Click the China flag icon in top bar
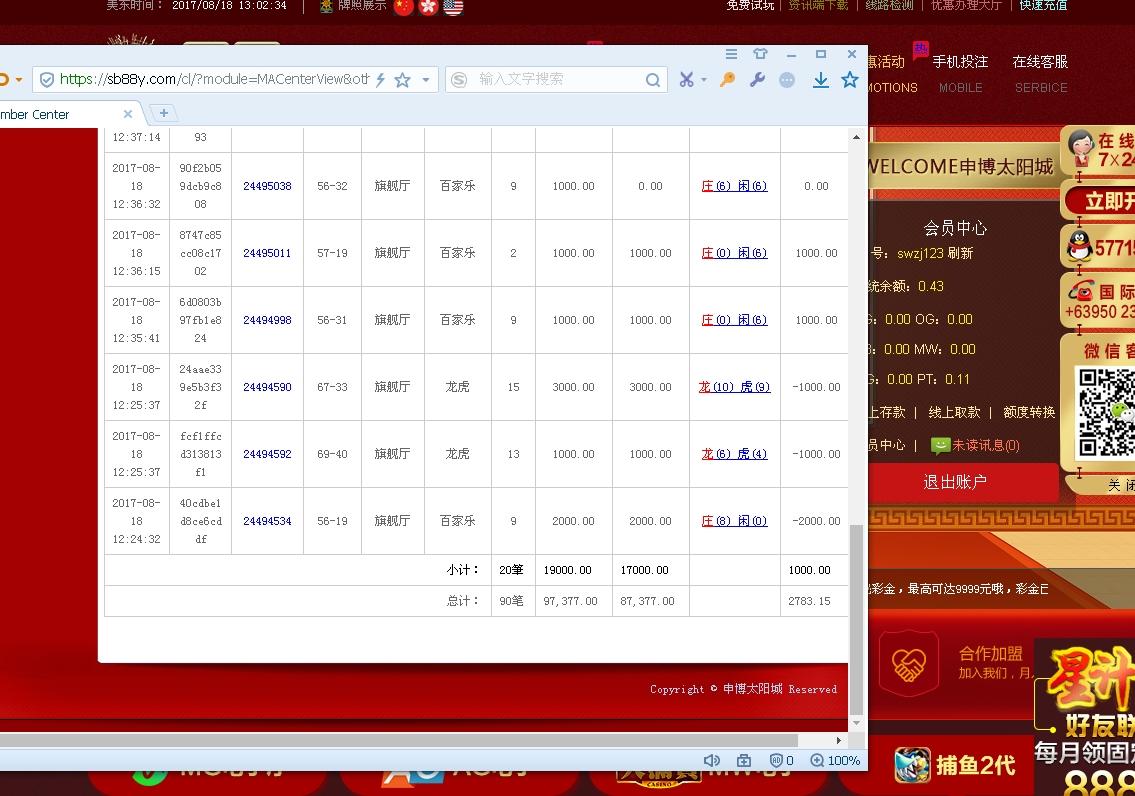 tap(404, 7)
